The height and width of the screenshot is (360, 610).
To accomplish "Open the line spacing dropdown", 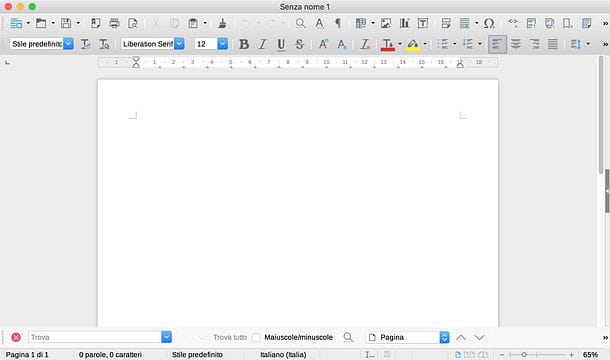I will click(588, 44).
